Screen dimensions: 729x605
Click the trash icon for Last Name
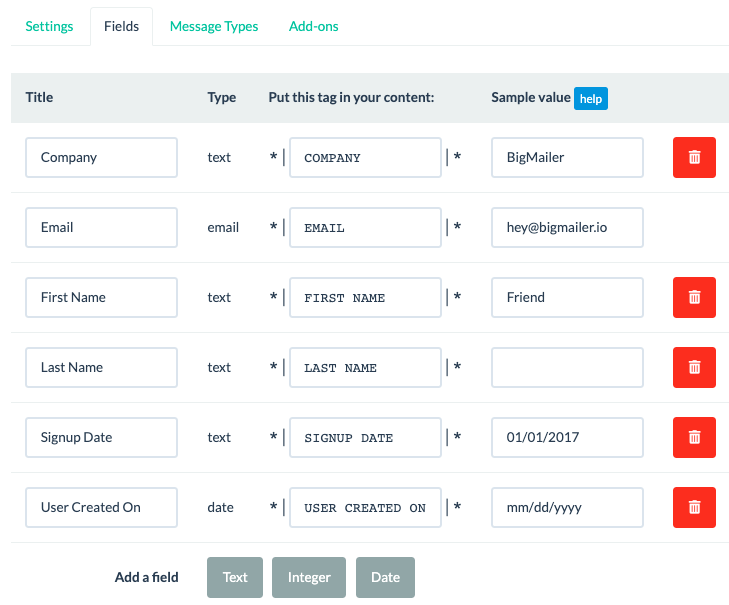click(694, 367)
